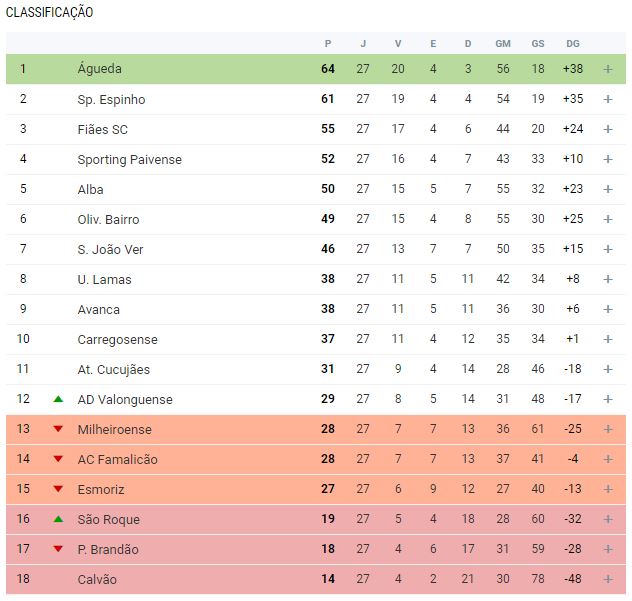Viewport: 632px width, 601px height.
Task: Sort by the DG column header
Action: tap(573, 44)
